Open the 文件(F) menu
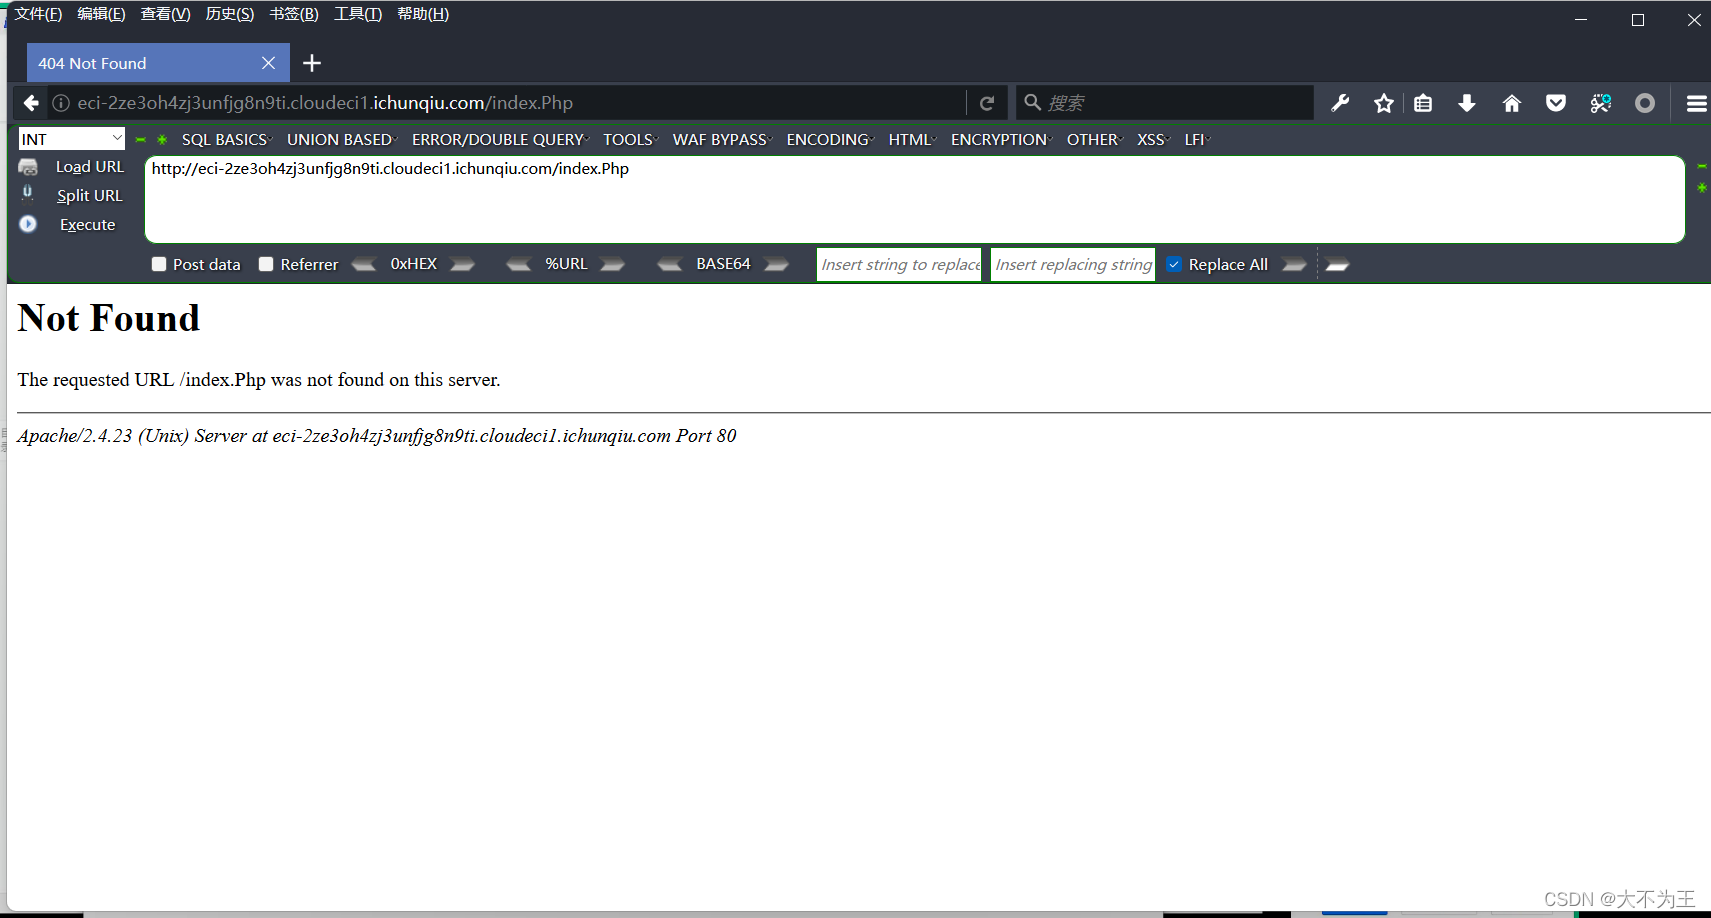The image size is (1711, 918). click(x=38, y=14)
